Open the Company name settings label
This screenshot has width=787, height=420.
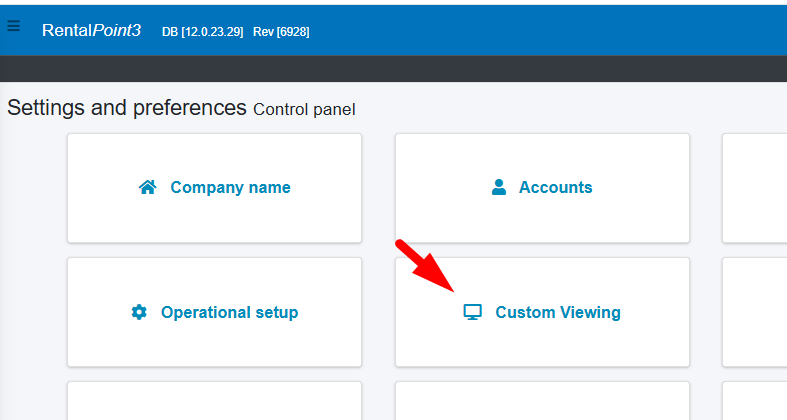coord(230,188)
